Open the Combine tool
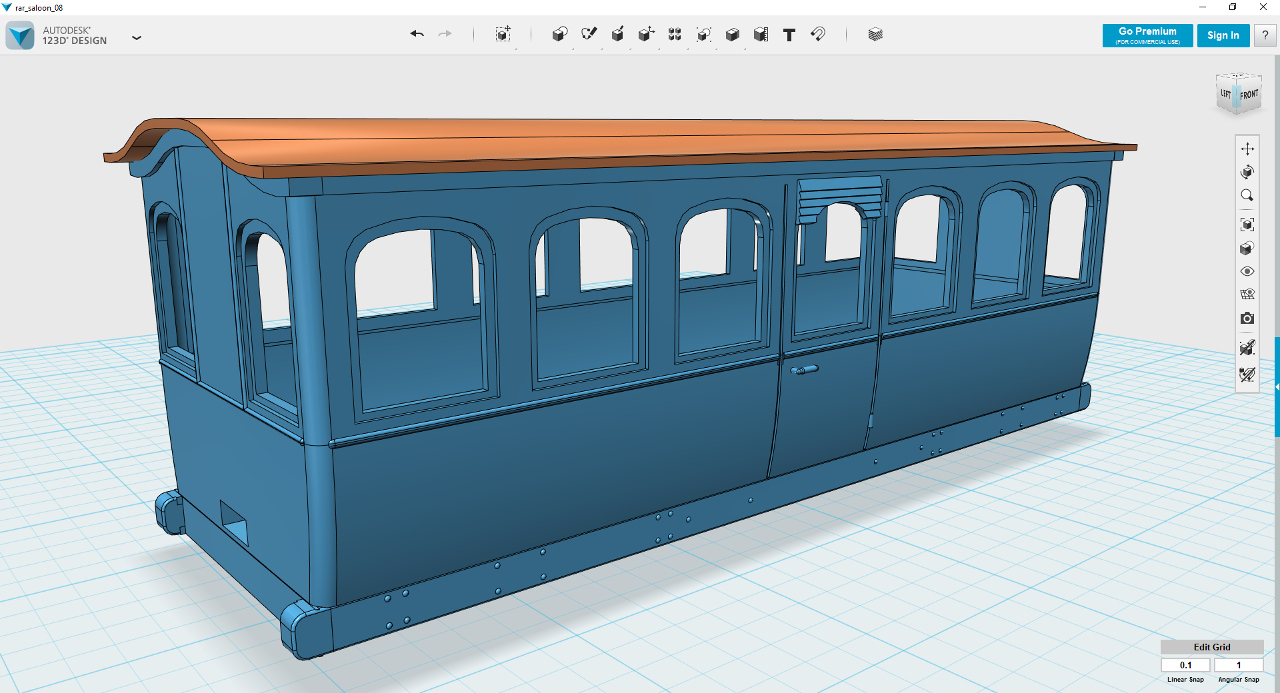Screen dimensions: 1280x693 tap(732, 34)
